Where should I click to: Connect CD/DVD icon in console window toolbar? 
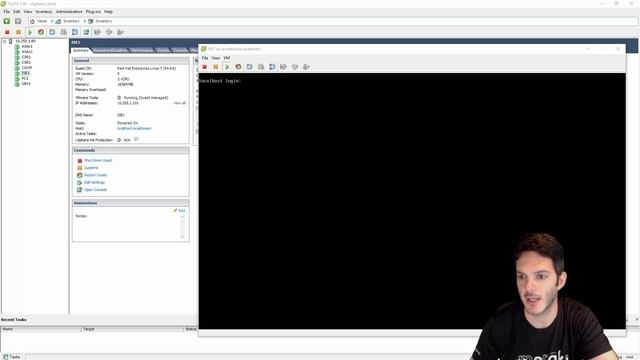point(295,67)
